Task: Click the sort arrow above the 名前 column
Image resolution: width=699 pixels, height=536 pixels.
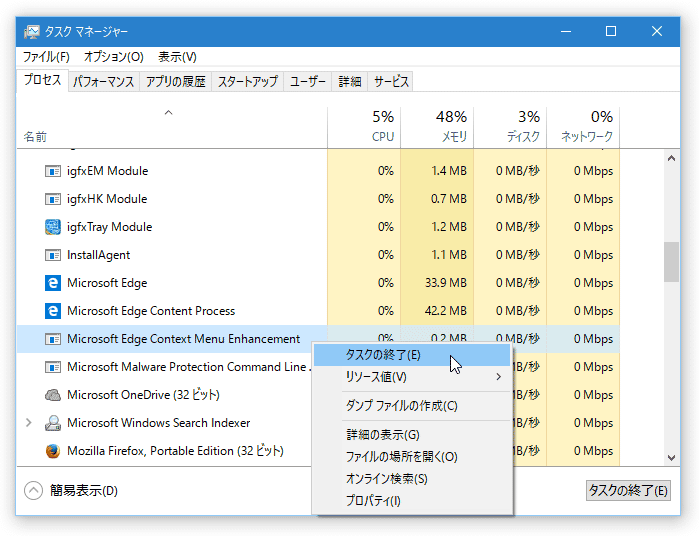Action: pos(169,113)
